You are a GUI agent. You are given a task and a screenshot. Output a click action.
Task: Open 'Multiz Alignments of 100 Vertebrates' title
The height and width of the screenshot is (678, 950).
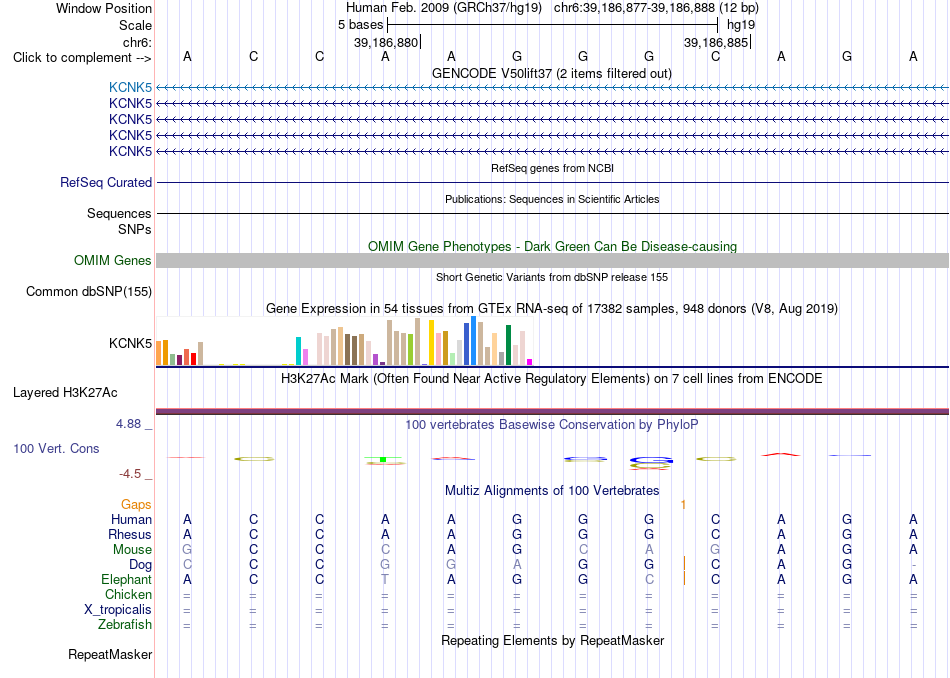click(552, 490)
